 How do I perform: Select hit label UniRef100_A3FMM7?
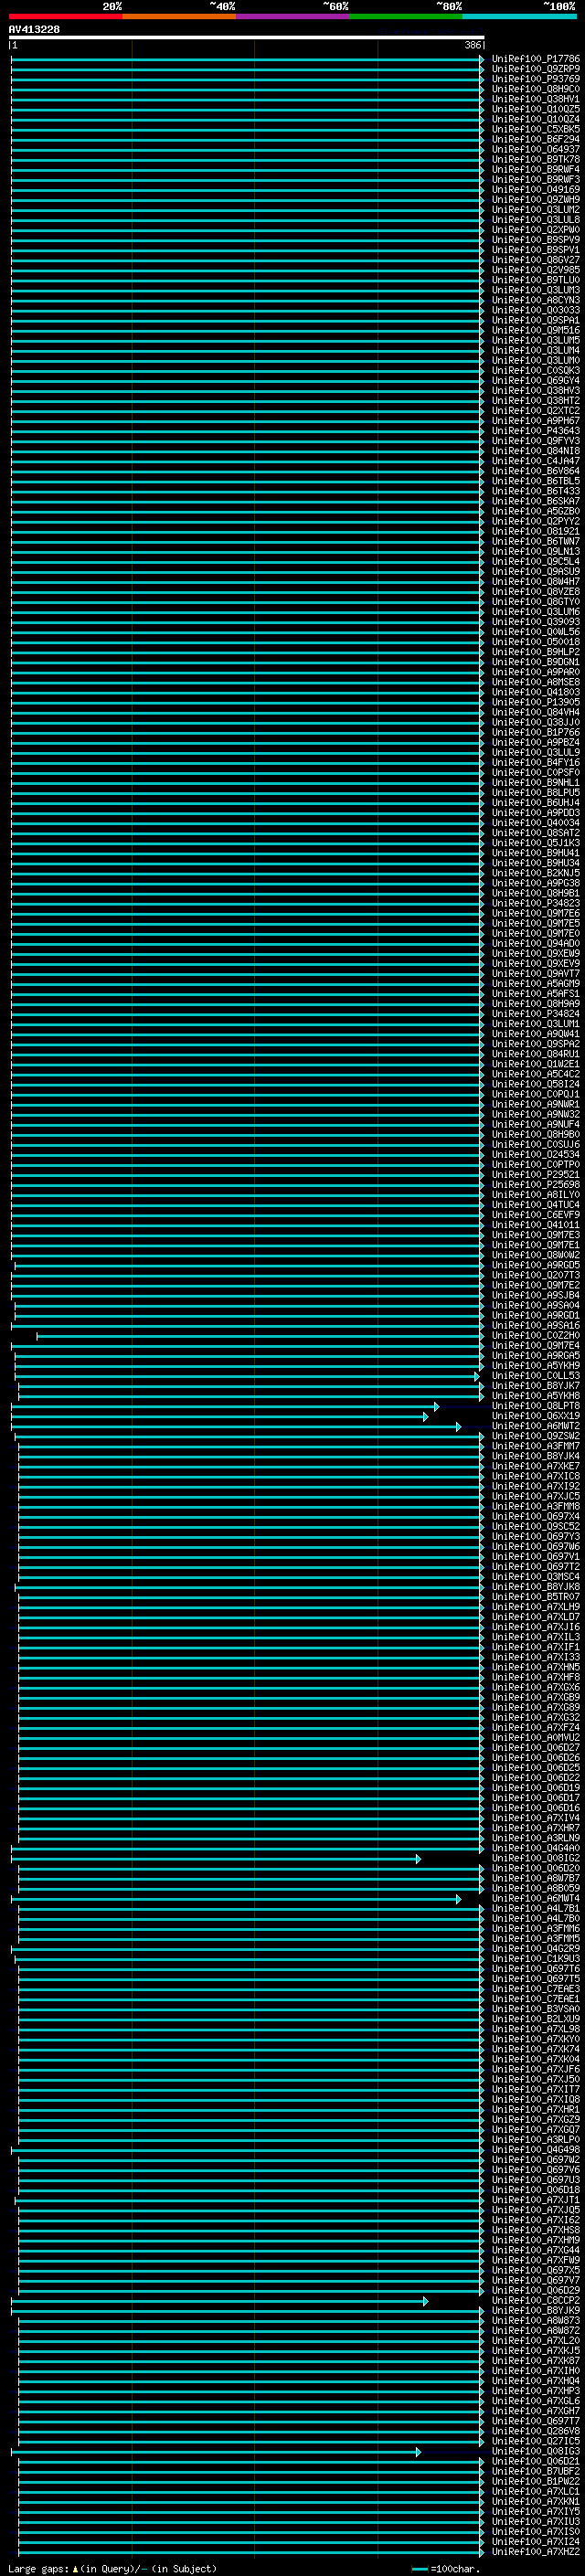click(535, 1446)
